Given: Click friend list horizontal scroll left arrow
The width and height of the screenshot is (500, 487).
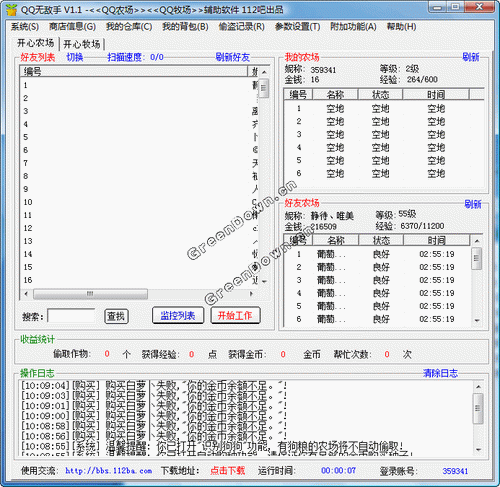Looking at the screenshot, I should [26, 294].
